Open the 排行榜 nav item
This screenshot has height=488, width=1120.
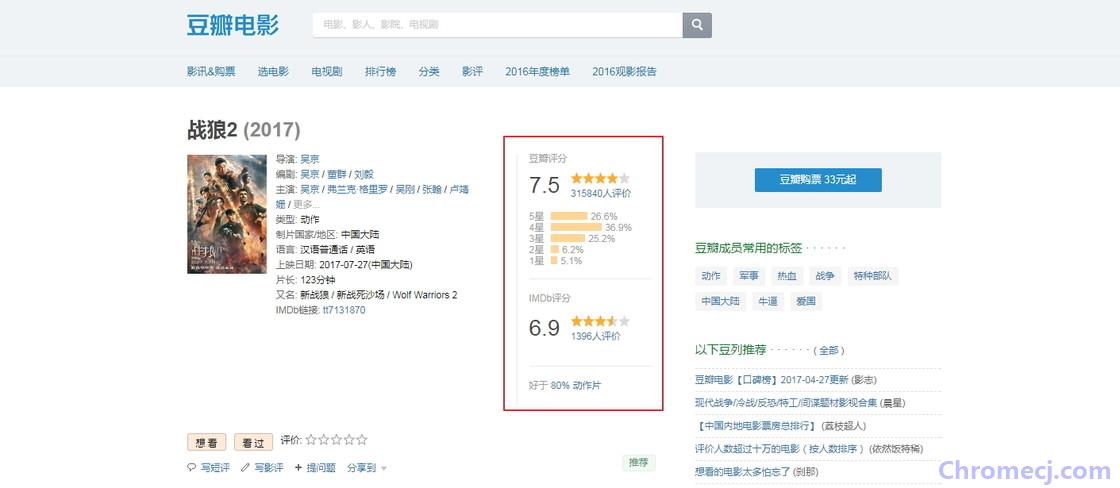381,71
